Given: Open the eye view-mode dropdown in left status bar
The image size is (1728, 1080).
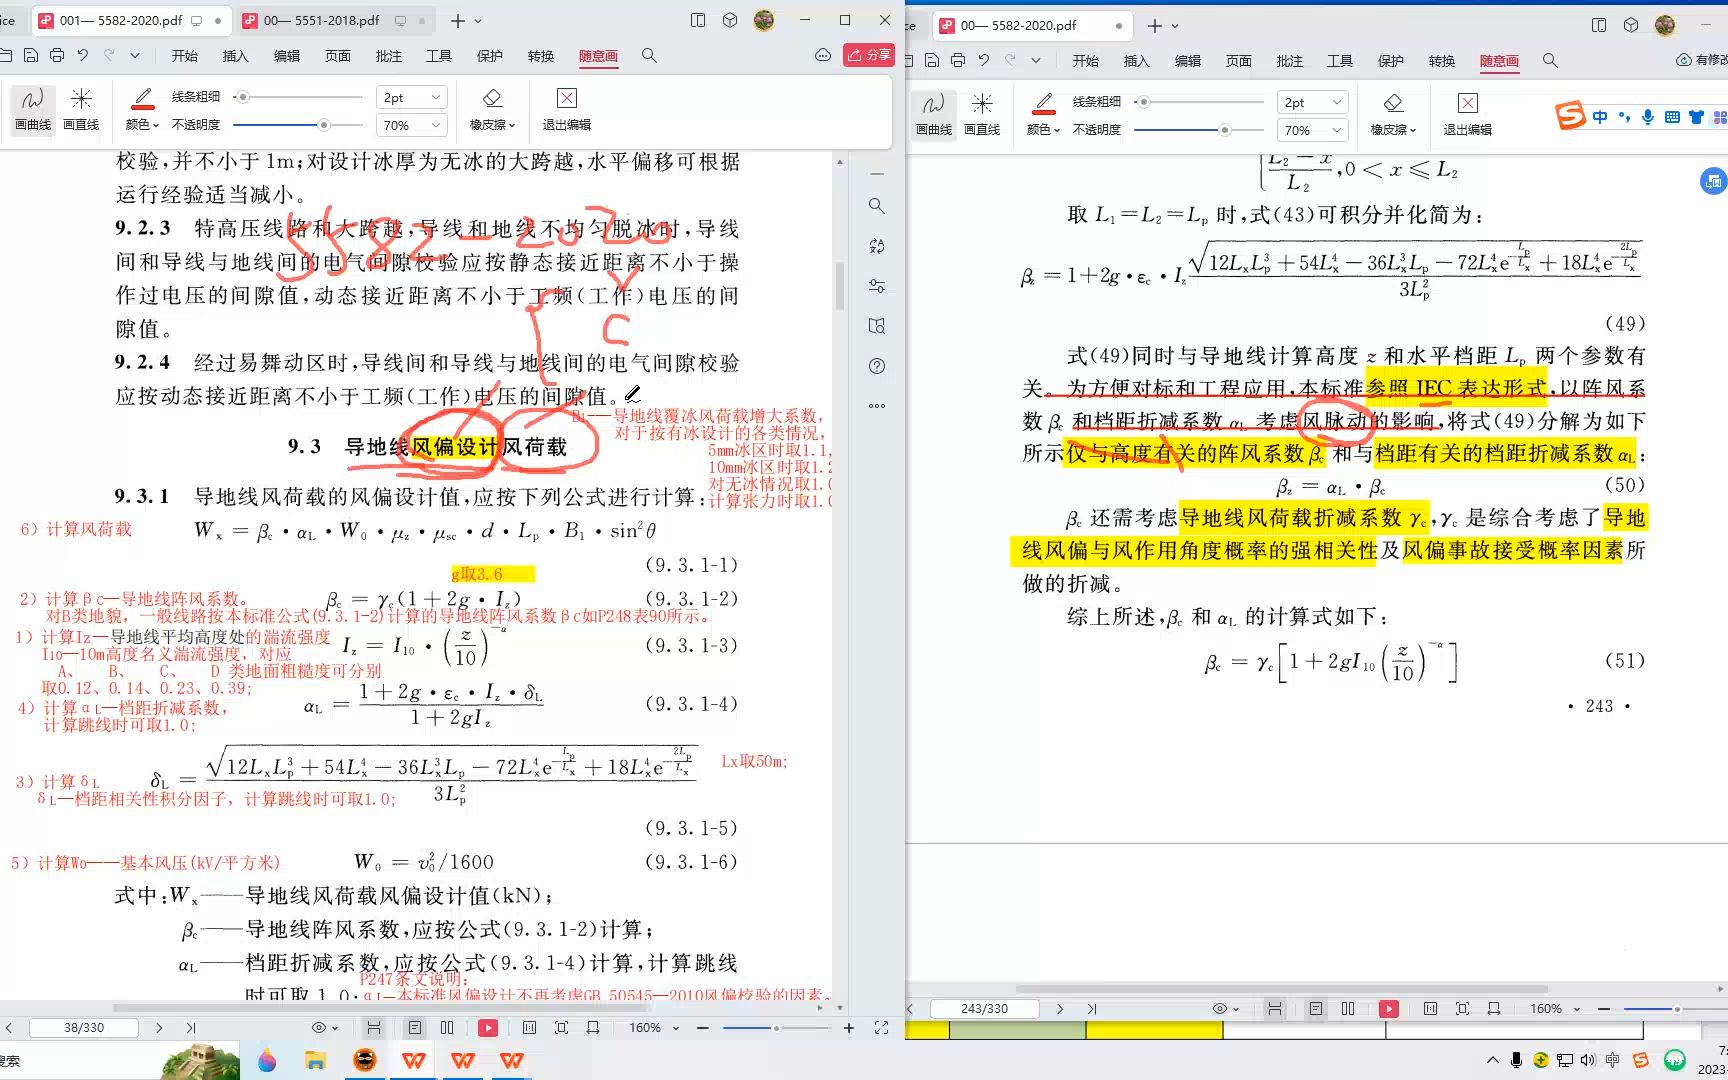Looking at the screenshot, I should tap(326, 1027).
